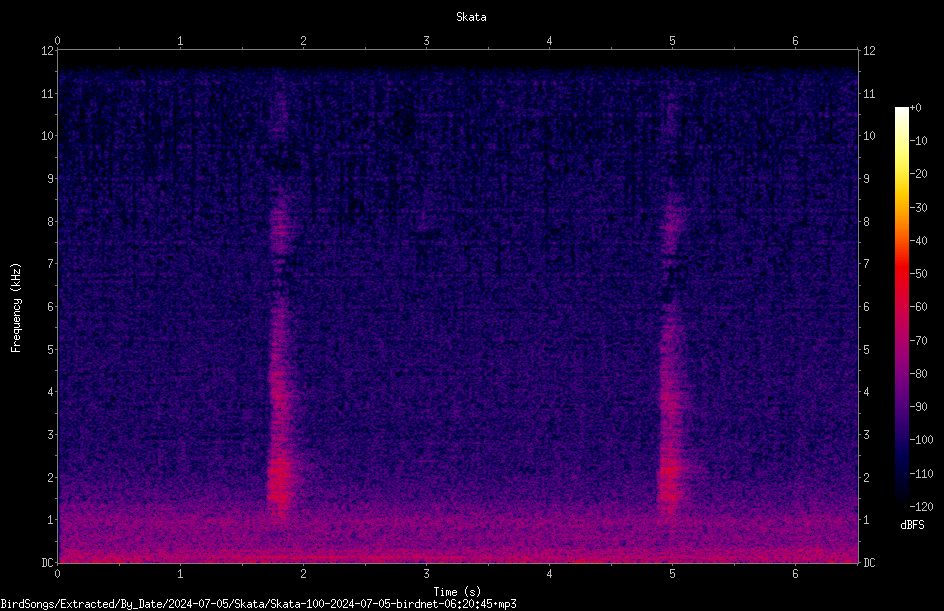Click the "-40" color scale label
944x611 pixels.
(x=918, y=241)
